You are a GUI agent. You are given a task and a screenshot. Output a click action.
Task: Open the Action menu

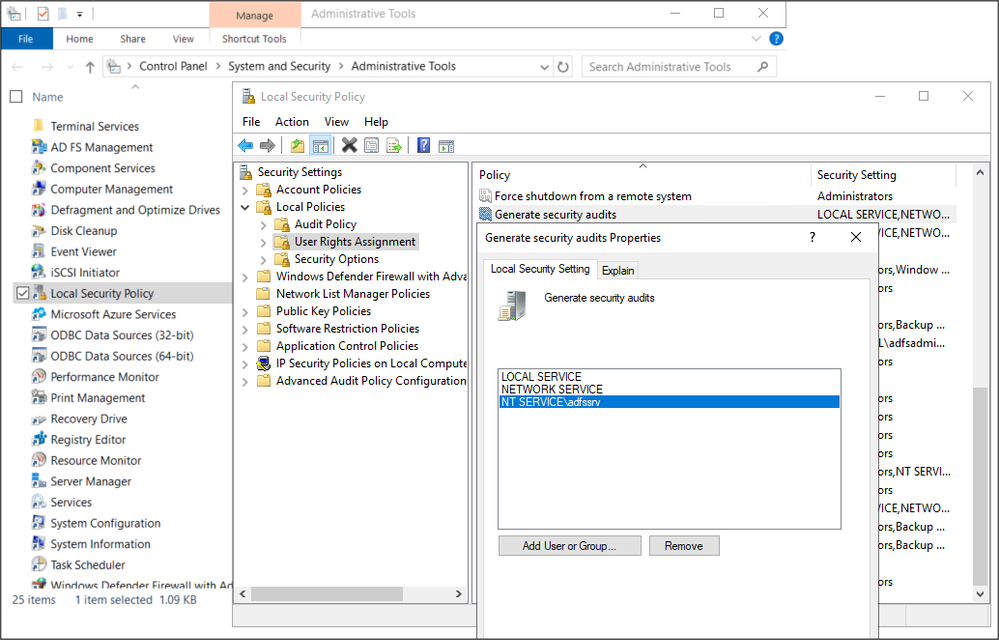[292, 122]
